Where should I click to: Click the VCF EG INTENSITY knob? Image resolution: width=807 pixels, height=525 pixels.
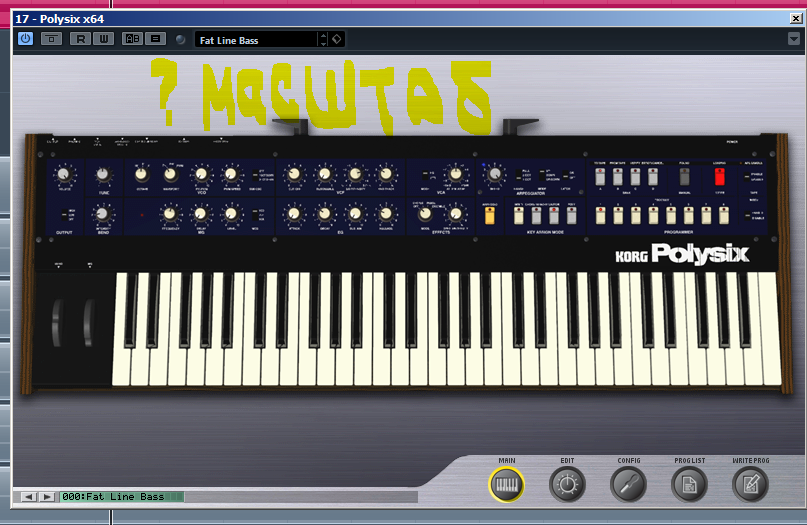tap(355, 174)
